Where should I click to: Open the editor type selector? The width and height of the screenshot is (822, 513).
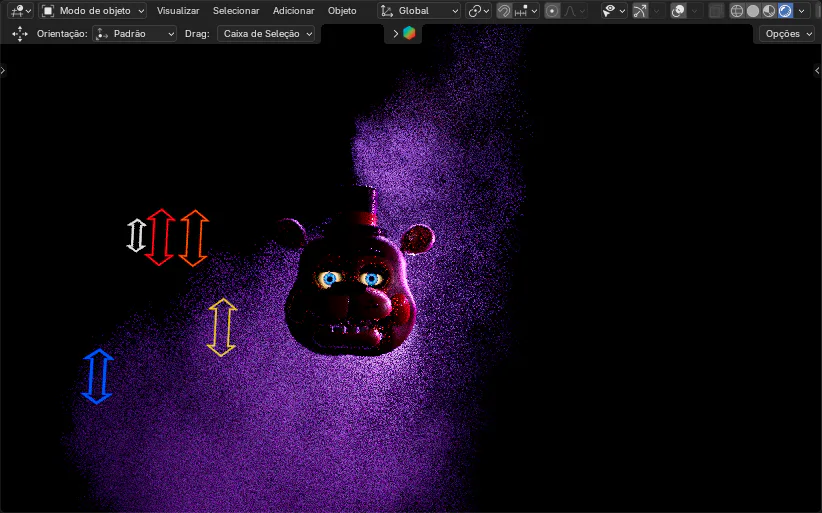point(21,10)
